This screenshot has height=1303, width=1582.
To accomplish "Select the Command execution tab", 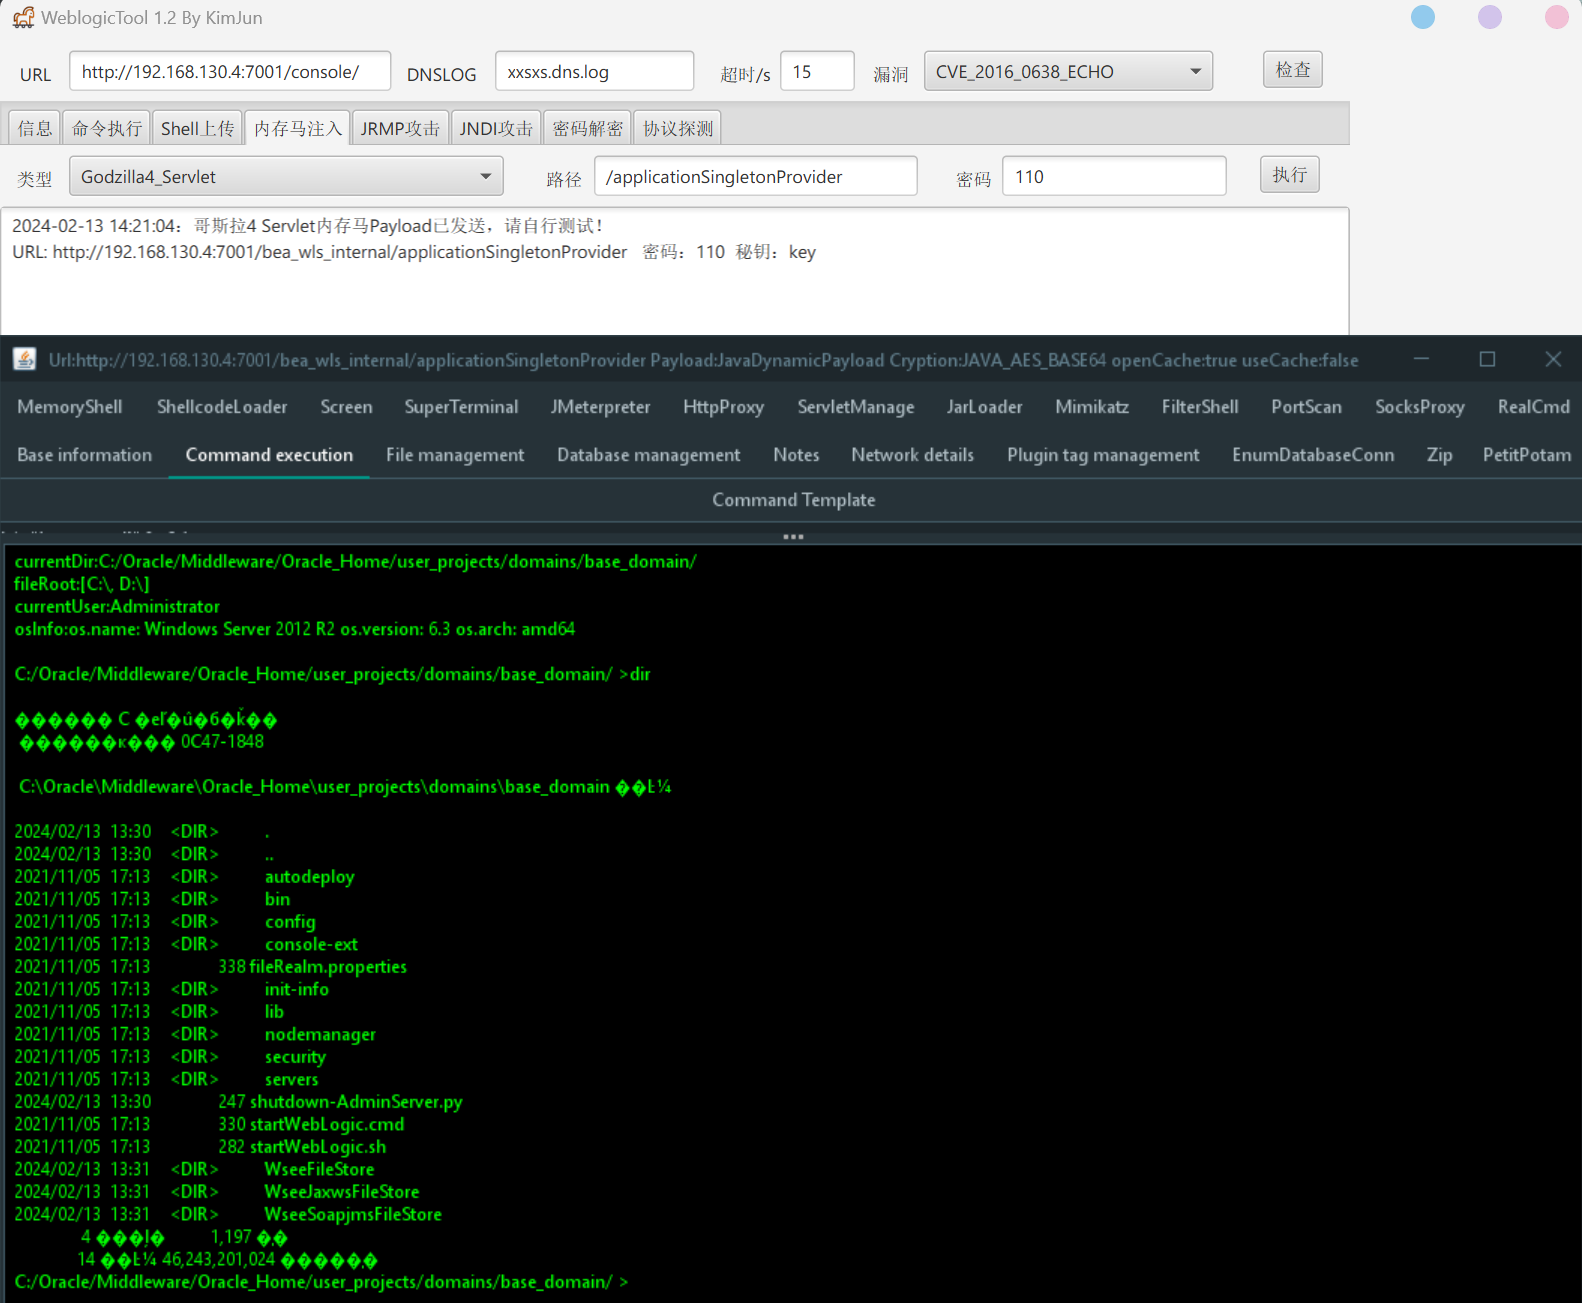I will (x=269, y=455).
